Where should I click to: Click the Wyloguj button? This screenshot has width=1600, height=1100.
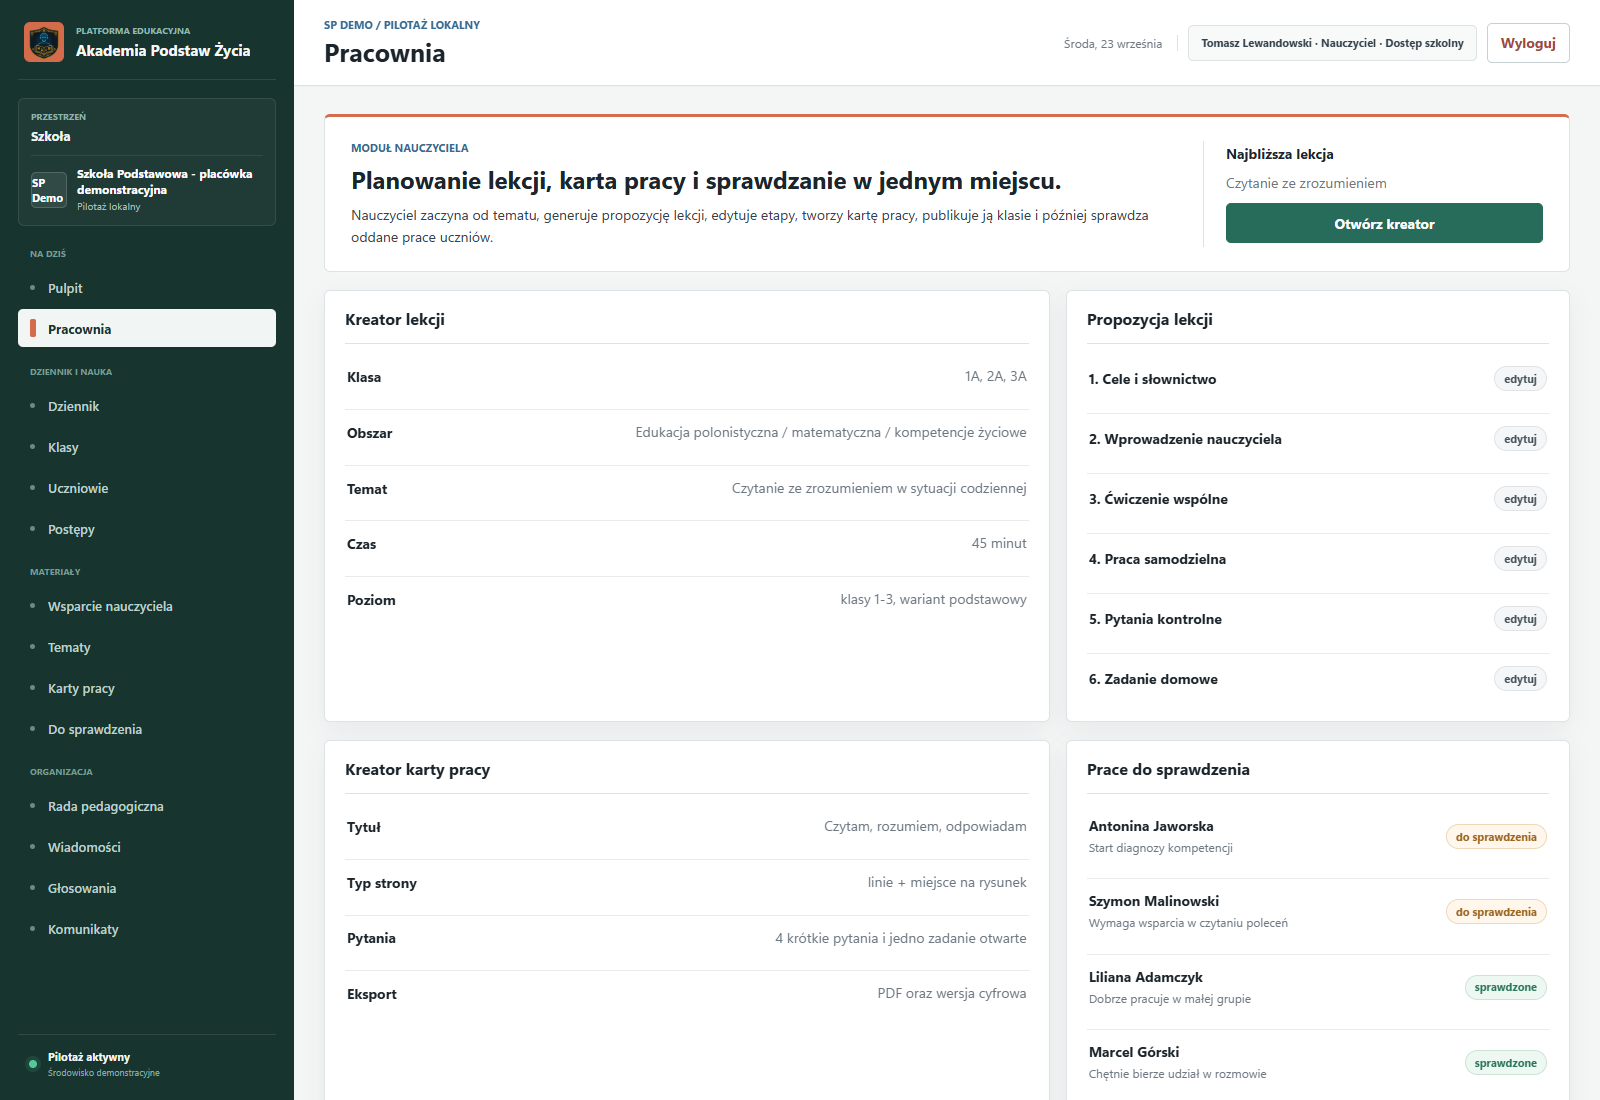coord(1528,43)
